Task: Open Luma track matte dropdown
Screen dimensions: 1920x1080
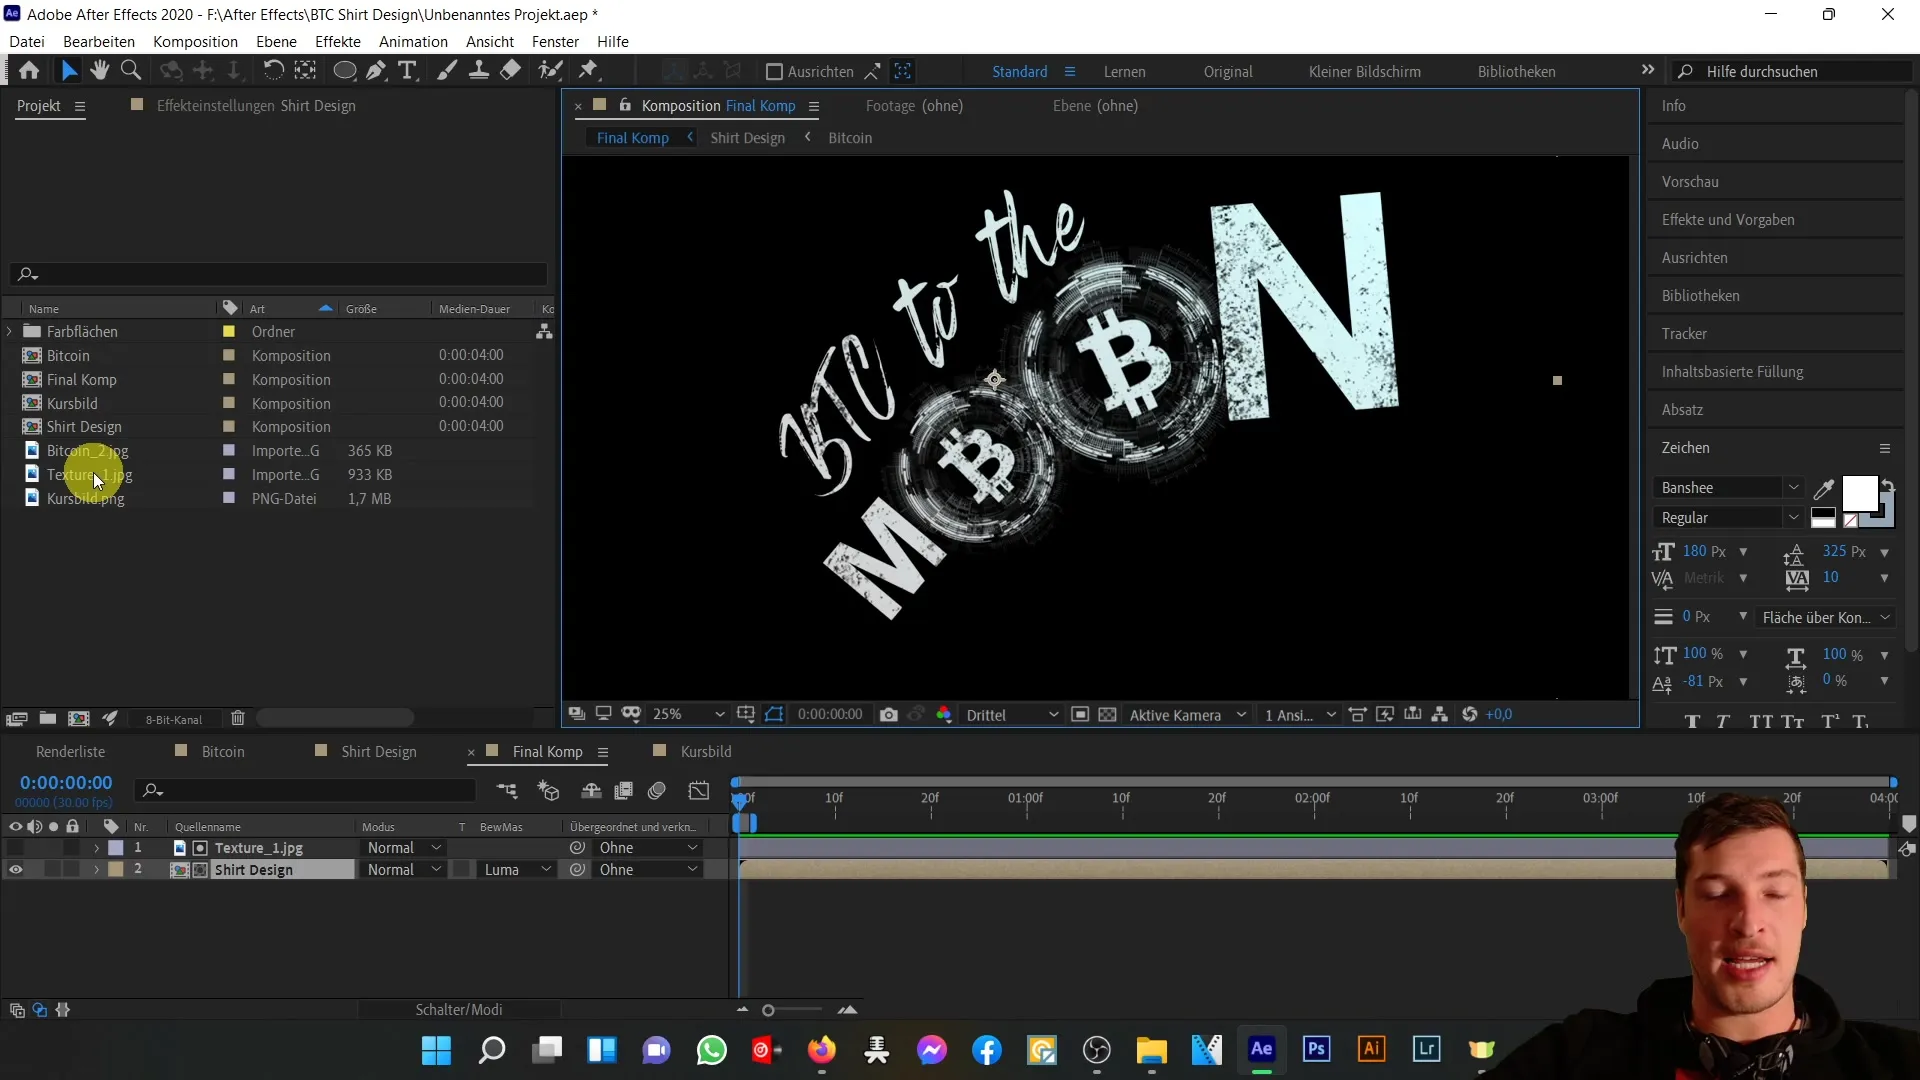Action: [x=517, y=870]
